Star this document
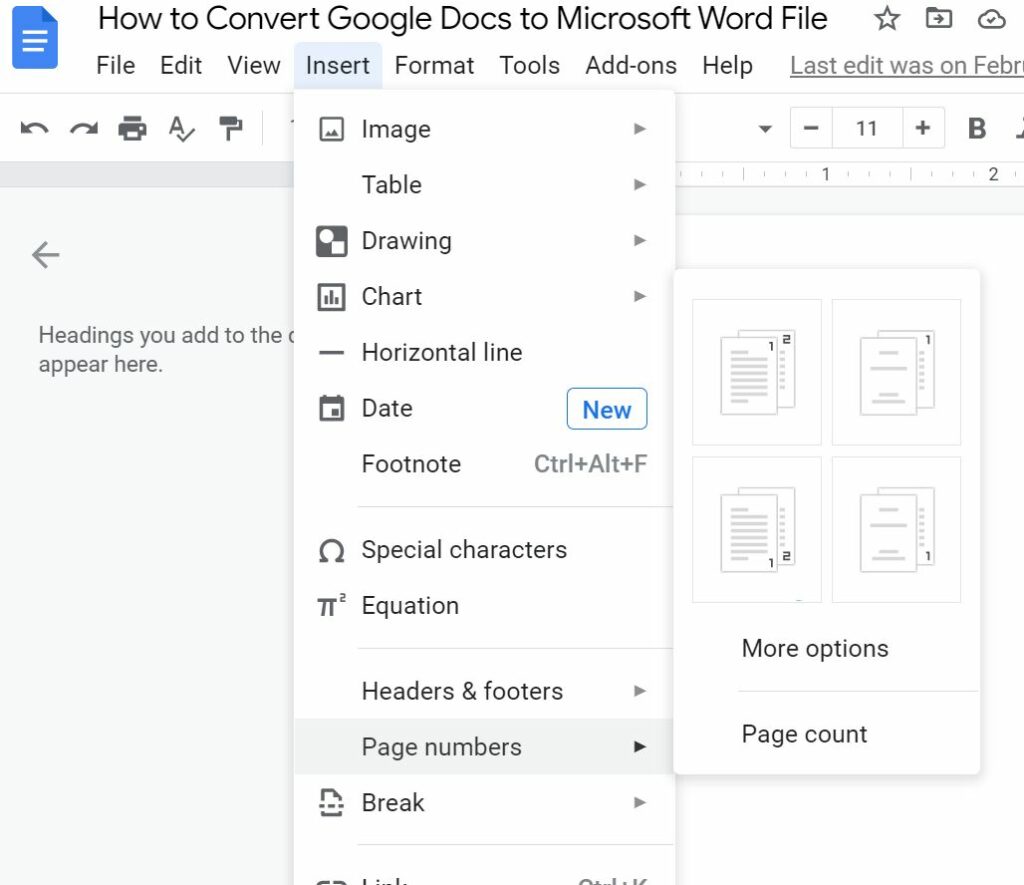1024x885 pixels. tap(886, 18)
